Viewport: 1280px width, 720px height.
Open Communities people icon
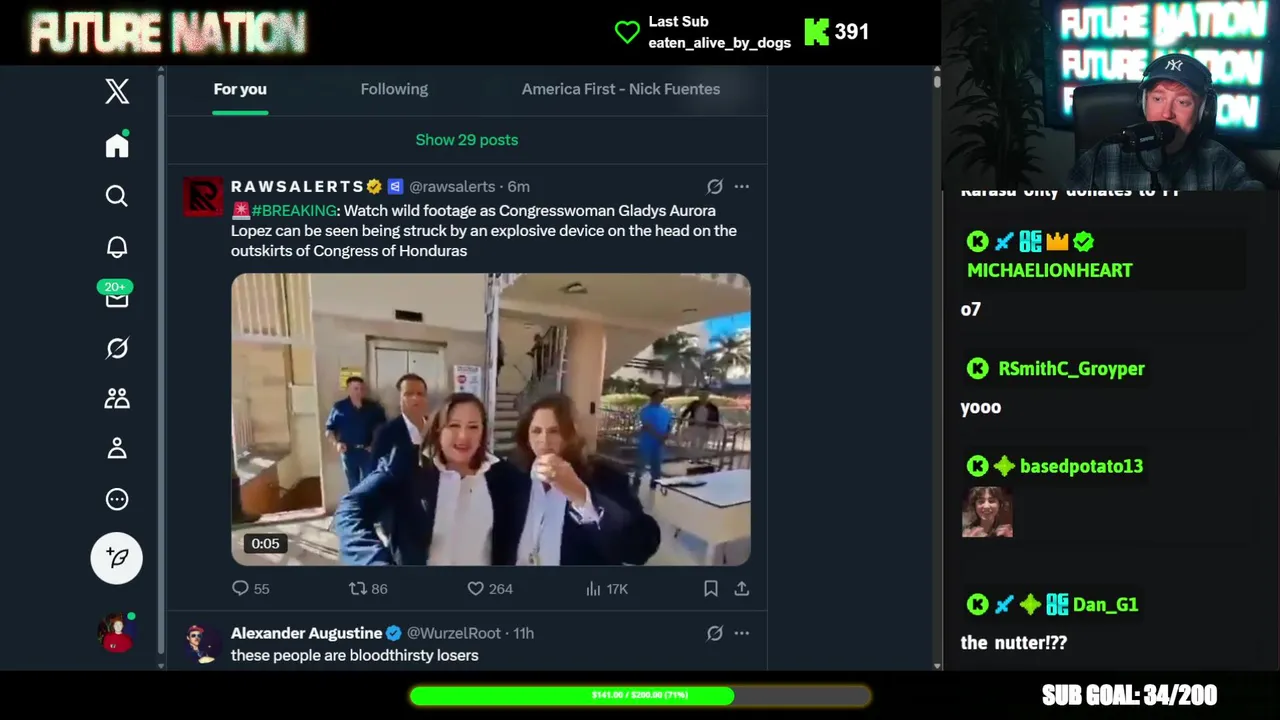coord(117,398)
